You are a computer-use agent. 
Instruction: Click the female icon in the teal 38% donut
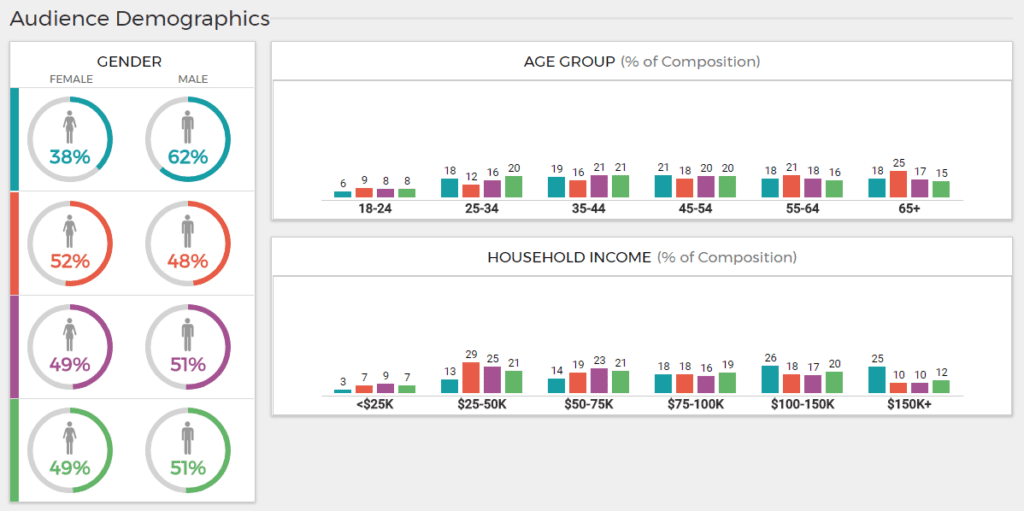69,127
